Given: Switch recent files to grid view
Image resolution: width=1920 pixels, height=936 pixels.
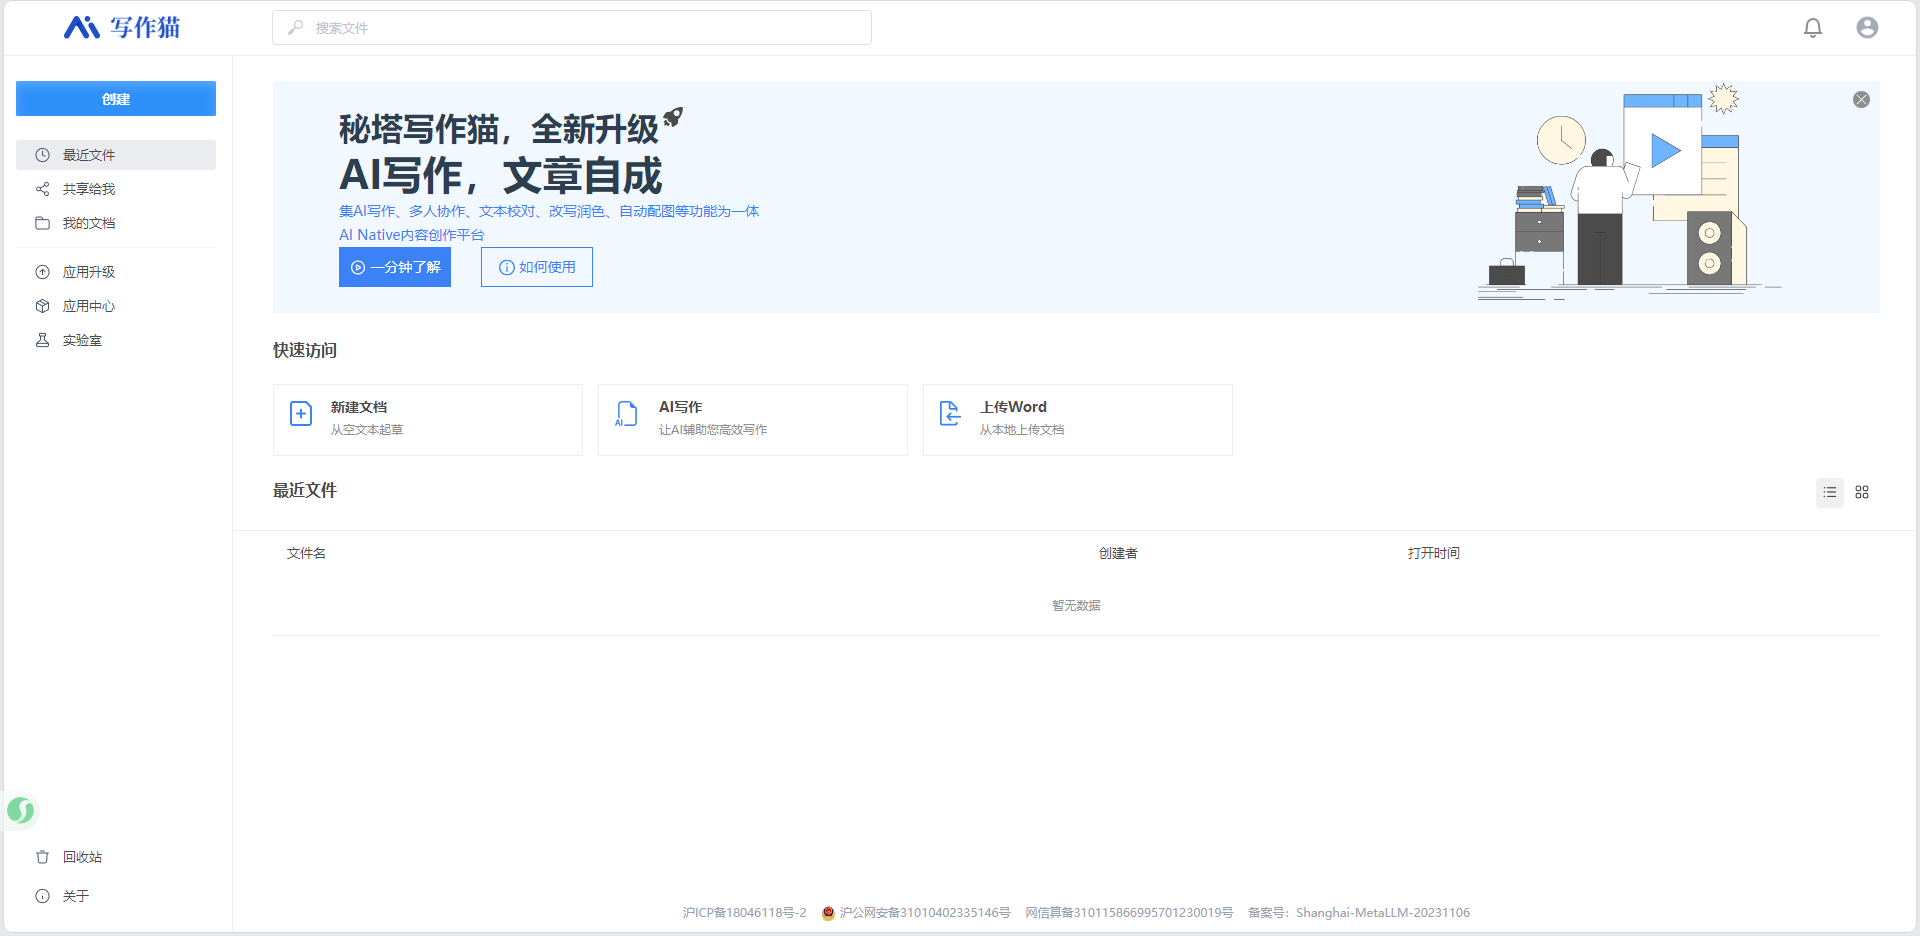Looking at the screenshot, I should (x=1861, y=492).
